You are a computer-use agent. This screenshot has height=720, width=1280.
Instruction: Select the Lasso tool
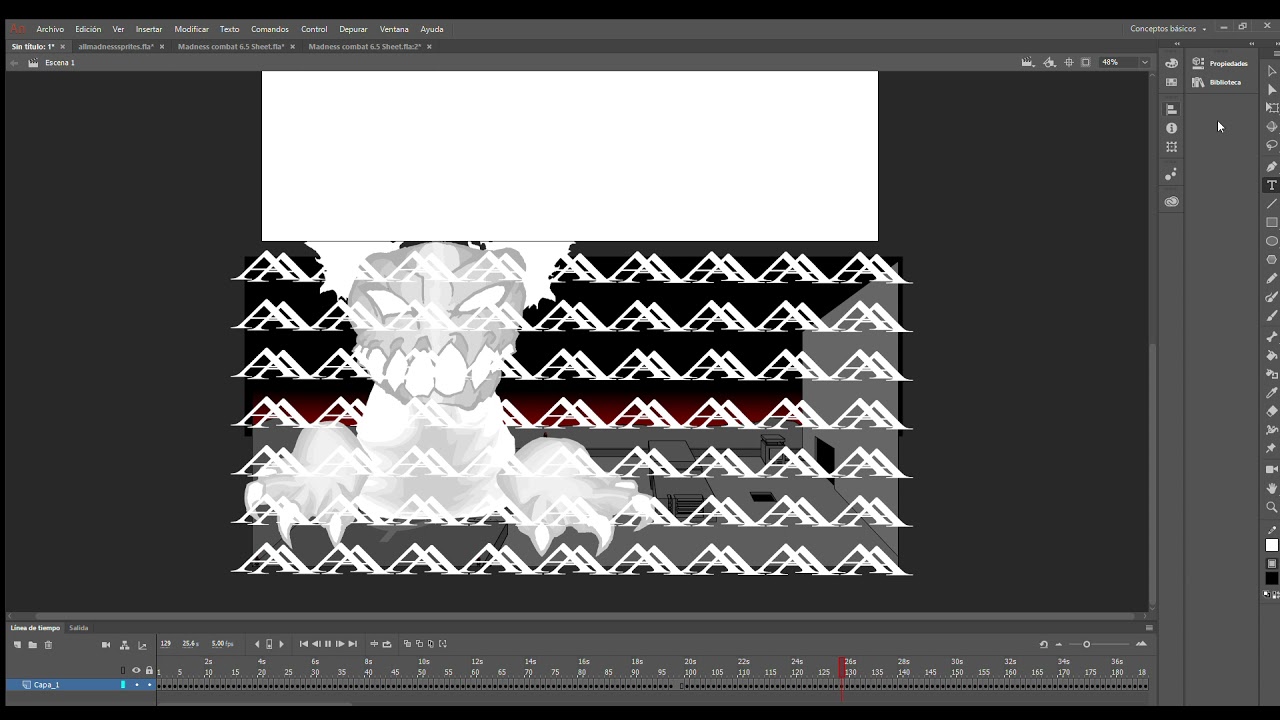click(x=1272, y=146)
